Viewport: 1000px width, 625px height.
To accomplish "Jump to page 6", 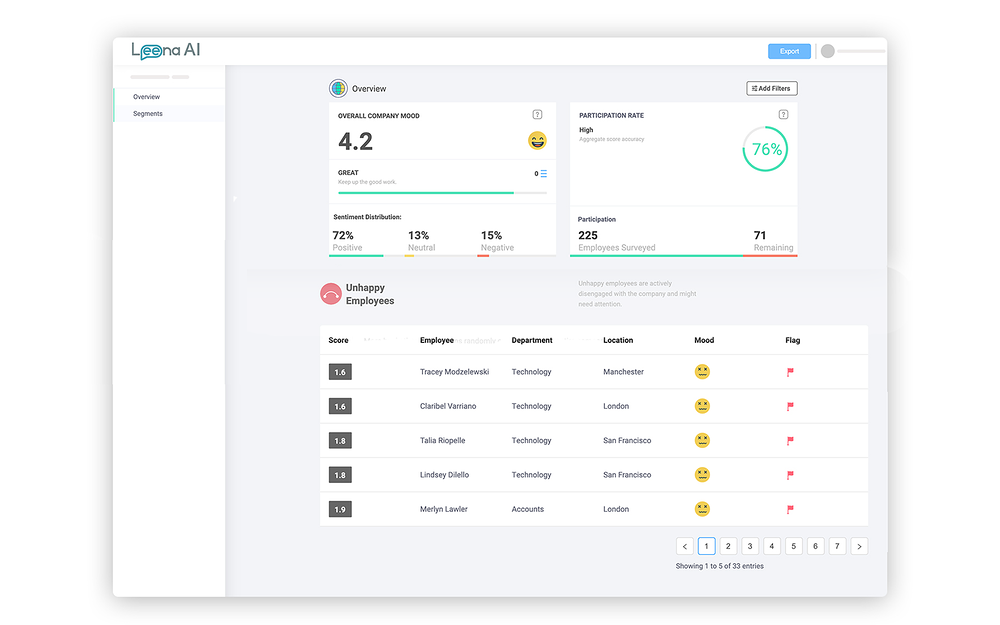I will [x=815, y=547].
